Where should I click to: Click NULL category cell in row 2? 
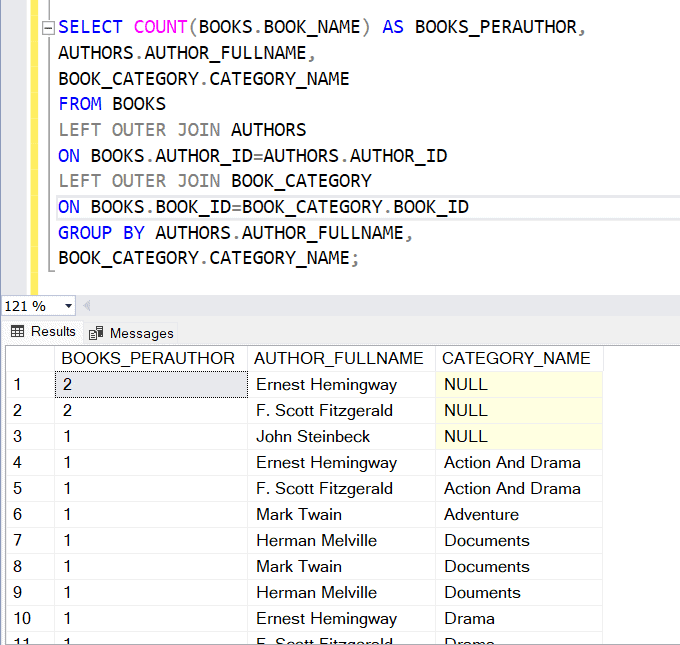point(519,410)
